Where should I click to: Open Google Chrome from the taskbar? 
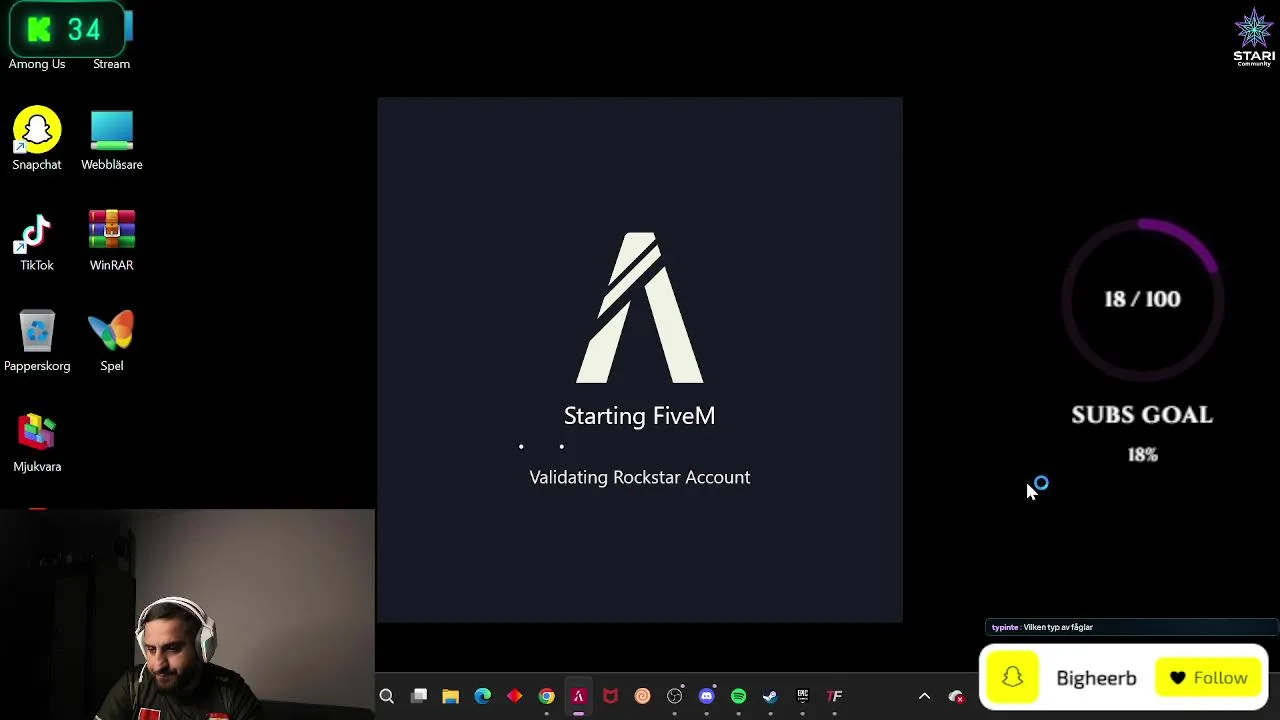pyautogui.click(x=547, y=696)
